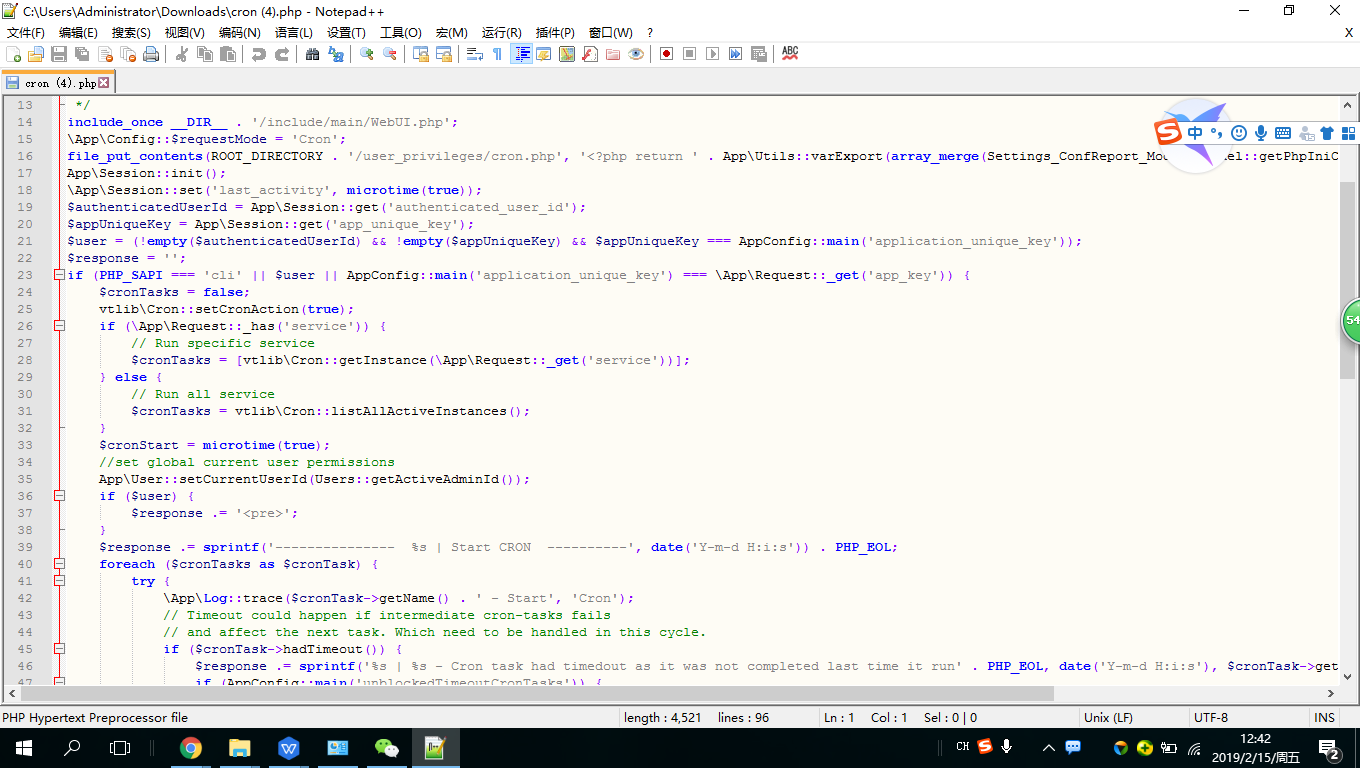Collapse the hadTimeout block on line 45
Viewport: 1360px width, 768px height.
pos(60,649)
